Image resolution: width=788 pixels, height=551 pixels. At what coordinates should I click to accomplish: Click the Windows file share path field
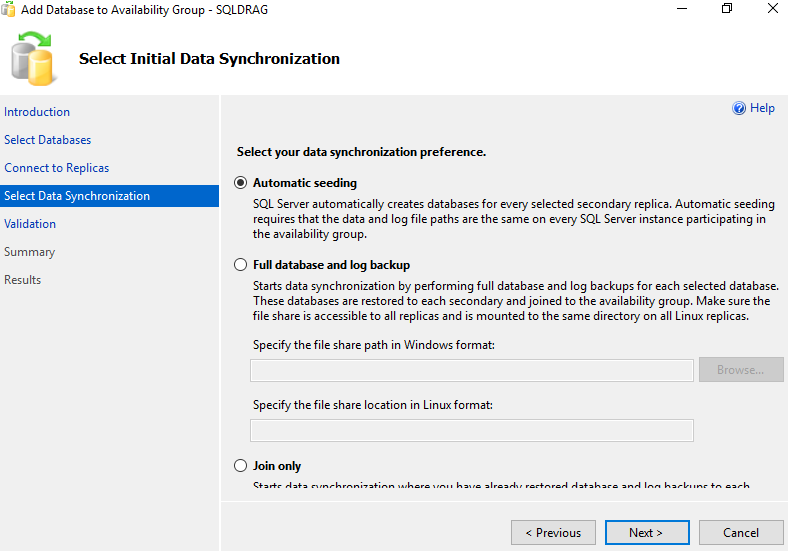coord(471,371)
